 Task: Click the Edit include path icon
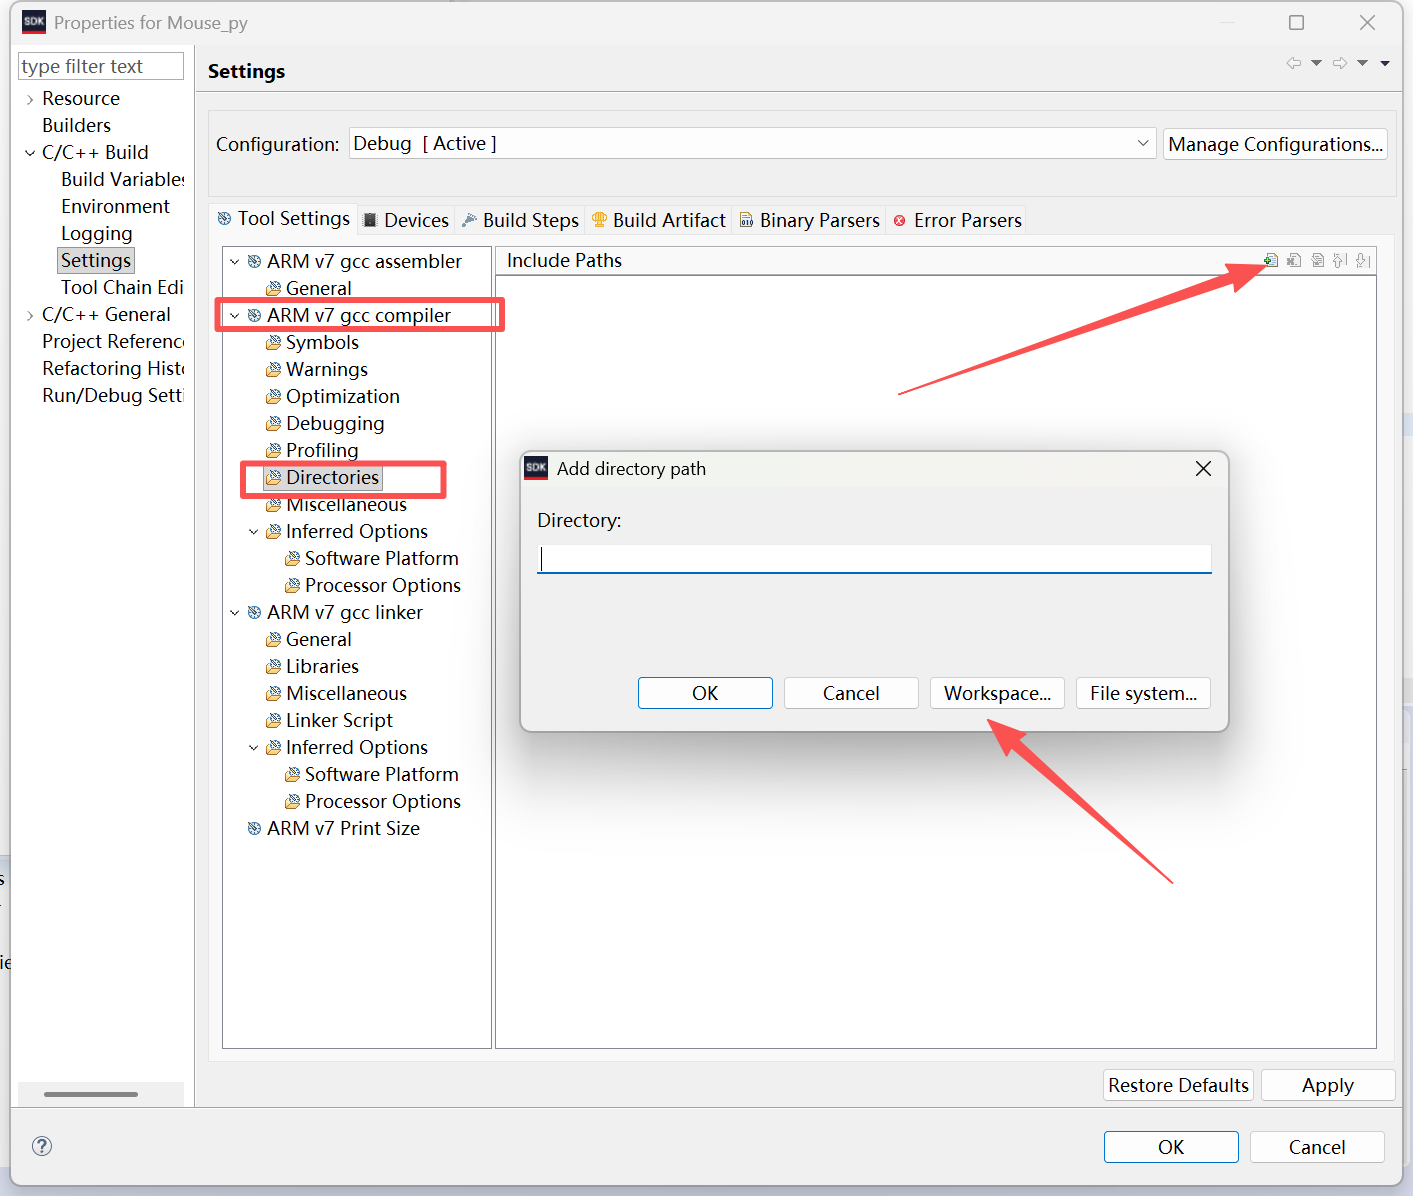click(x=1318, y=260)
